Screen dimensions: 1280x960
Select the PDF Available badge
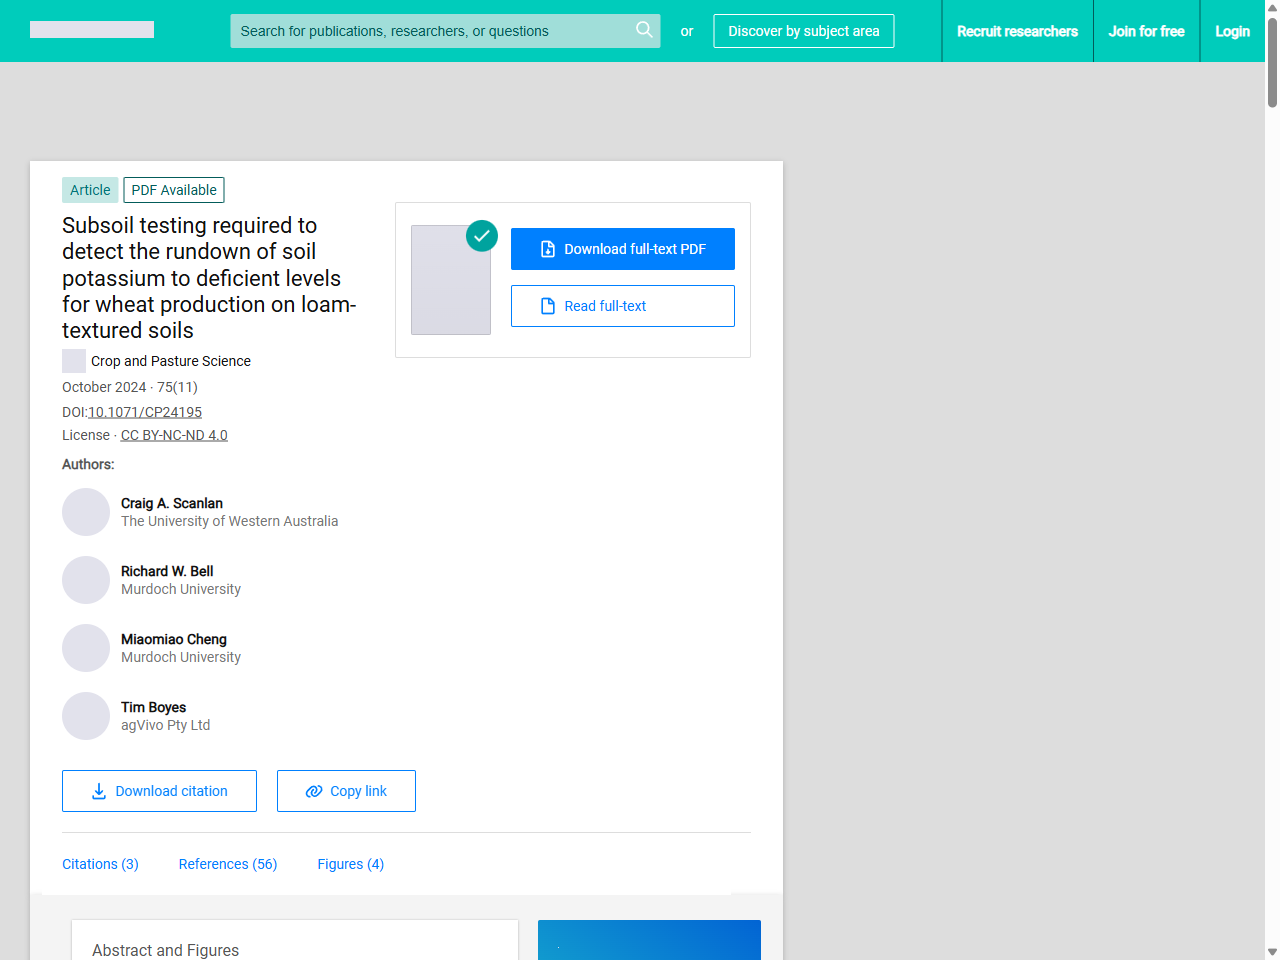173,189
